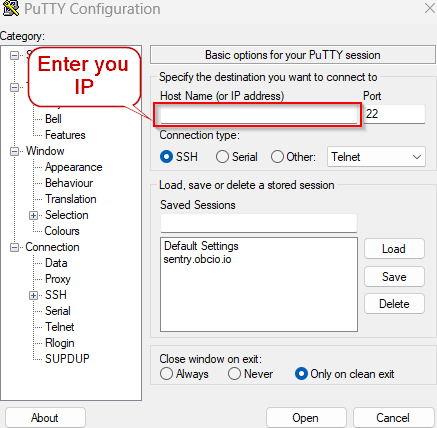Click the Save session button

(394, 277)
